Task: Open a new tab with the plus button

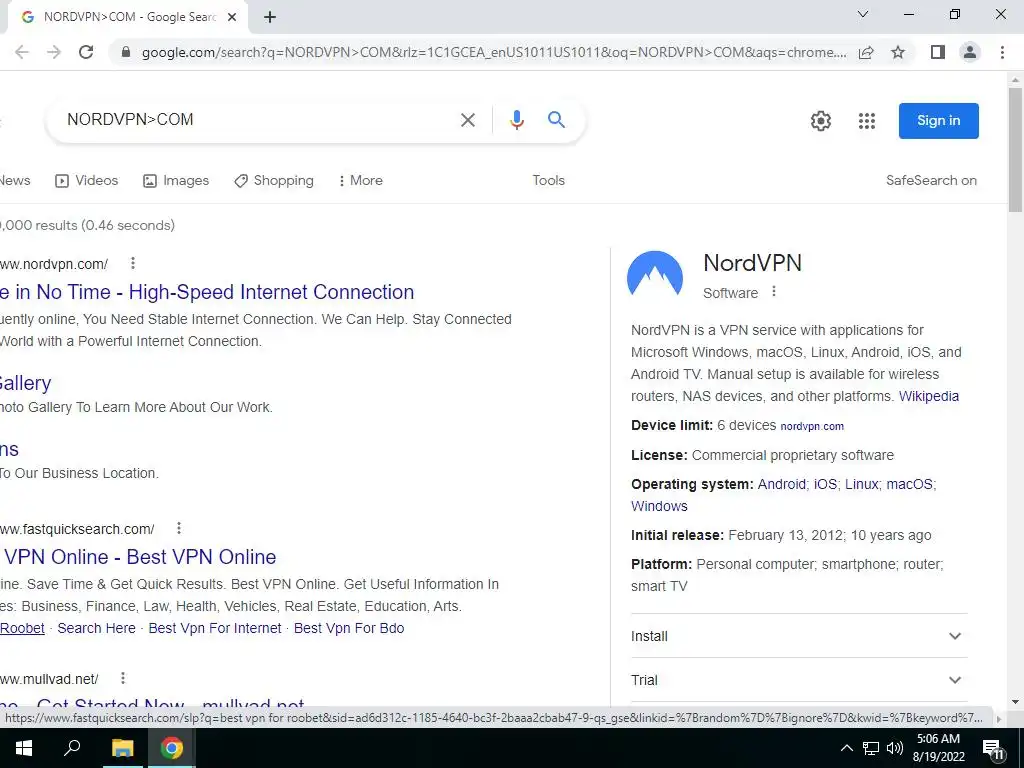Action: click(270, 18)
